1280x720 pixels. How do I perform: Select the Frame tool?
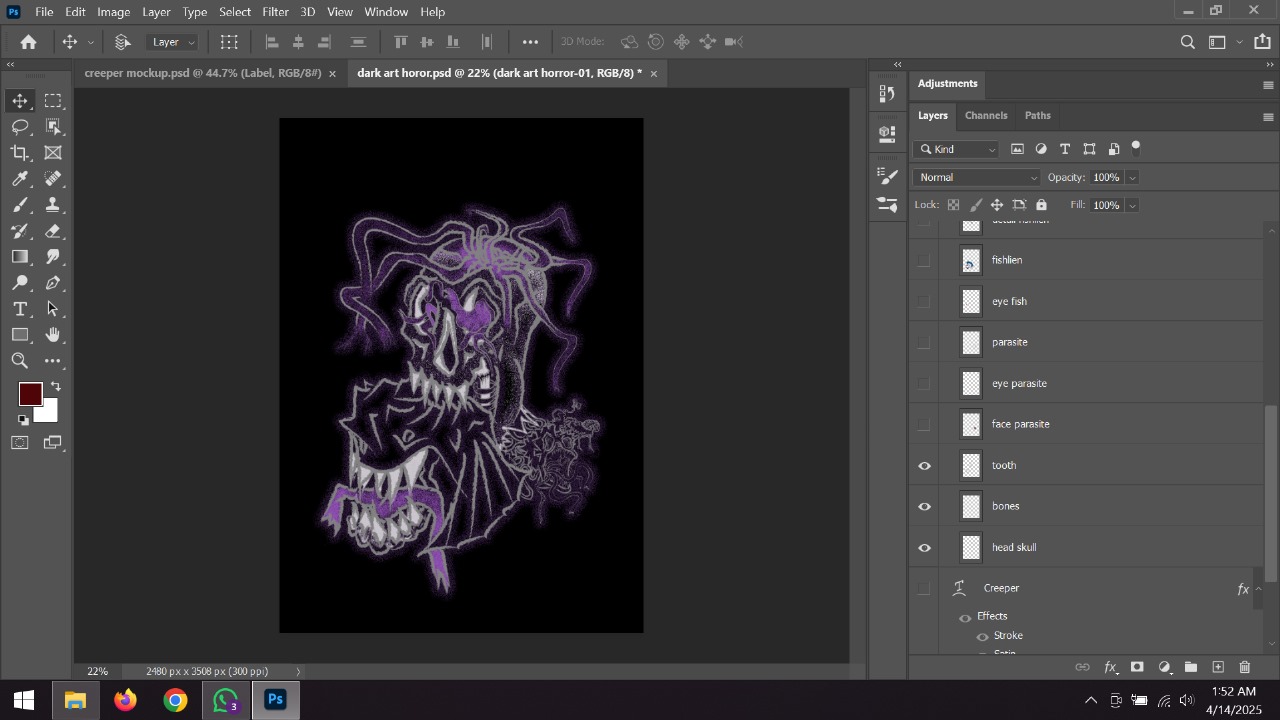53,153
